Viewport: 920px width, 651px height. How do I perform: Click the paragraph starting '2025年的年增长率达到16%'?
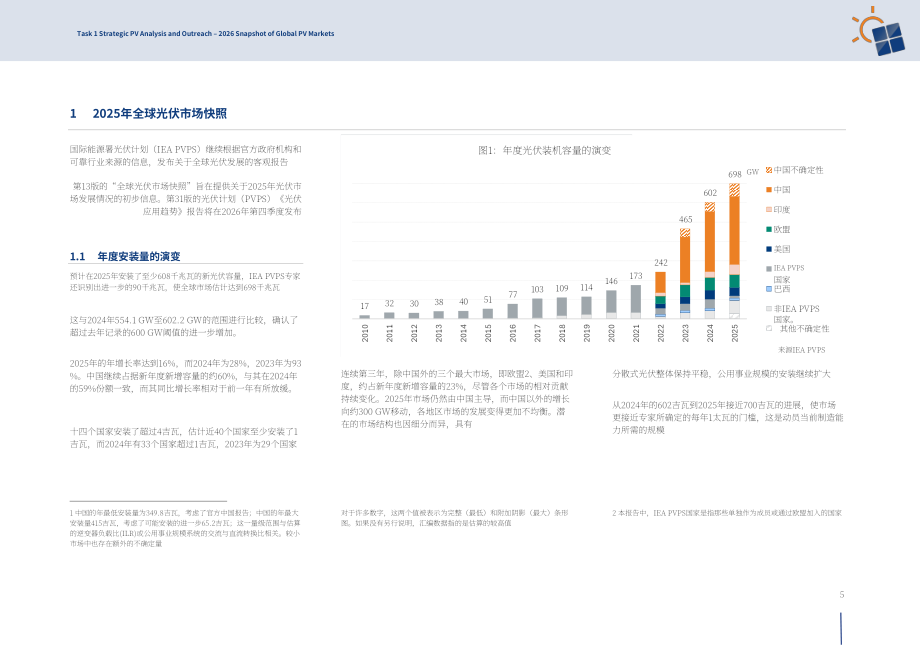185,377
